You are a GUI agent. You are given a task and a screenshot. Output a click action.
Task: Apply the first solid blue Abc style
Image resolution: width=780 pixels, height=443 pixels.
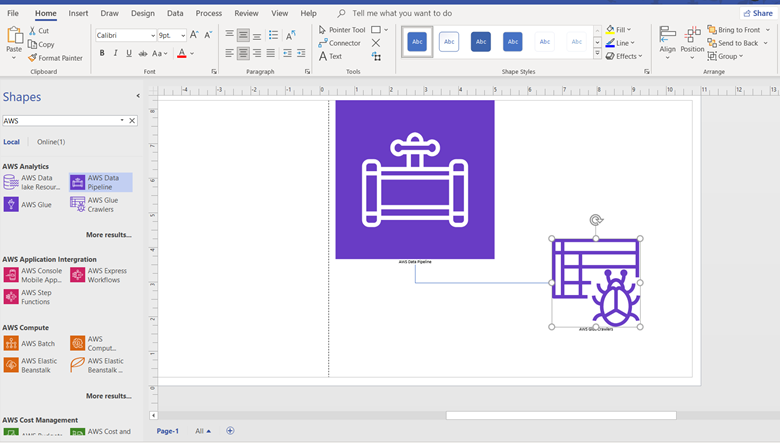417,42
